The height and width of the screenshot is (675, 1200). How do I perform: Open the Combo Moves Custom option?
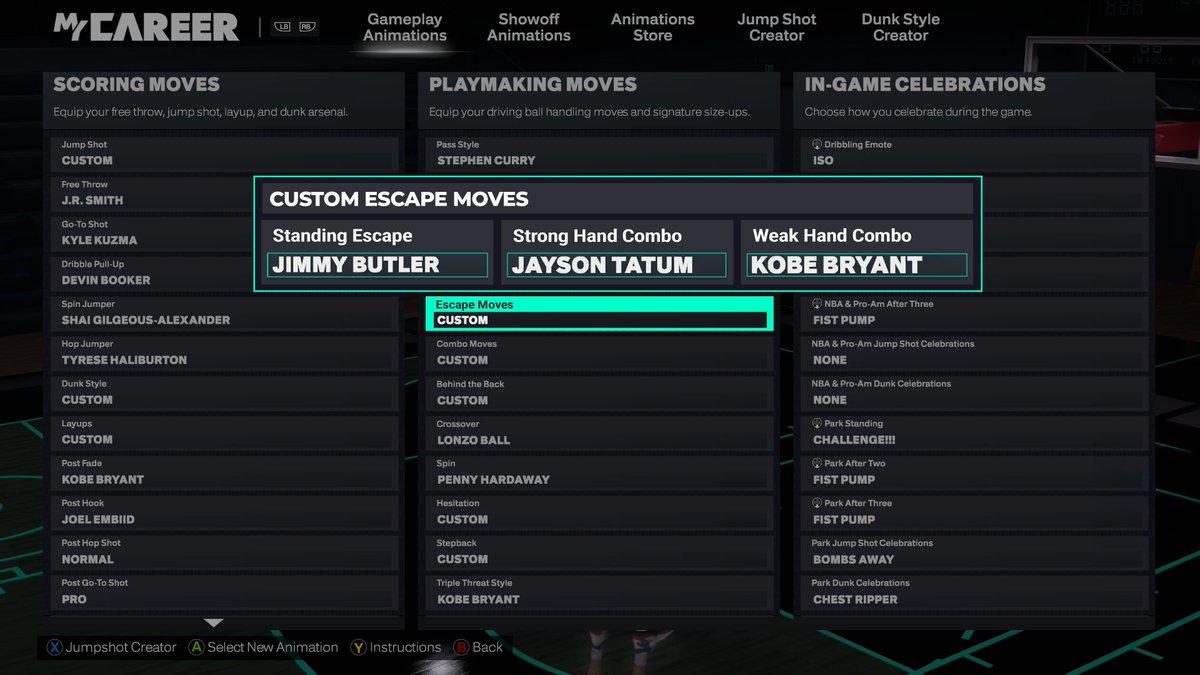click(x=600, y=352)
